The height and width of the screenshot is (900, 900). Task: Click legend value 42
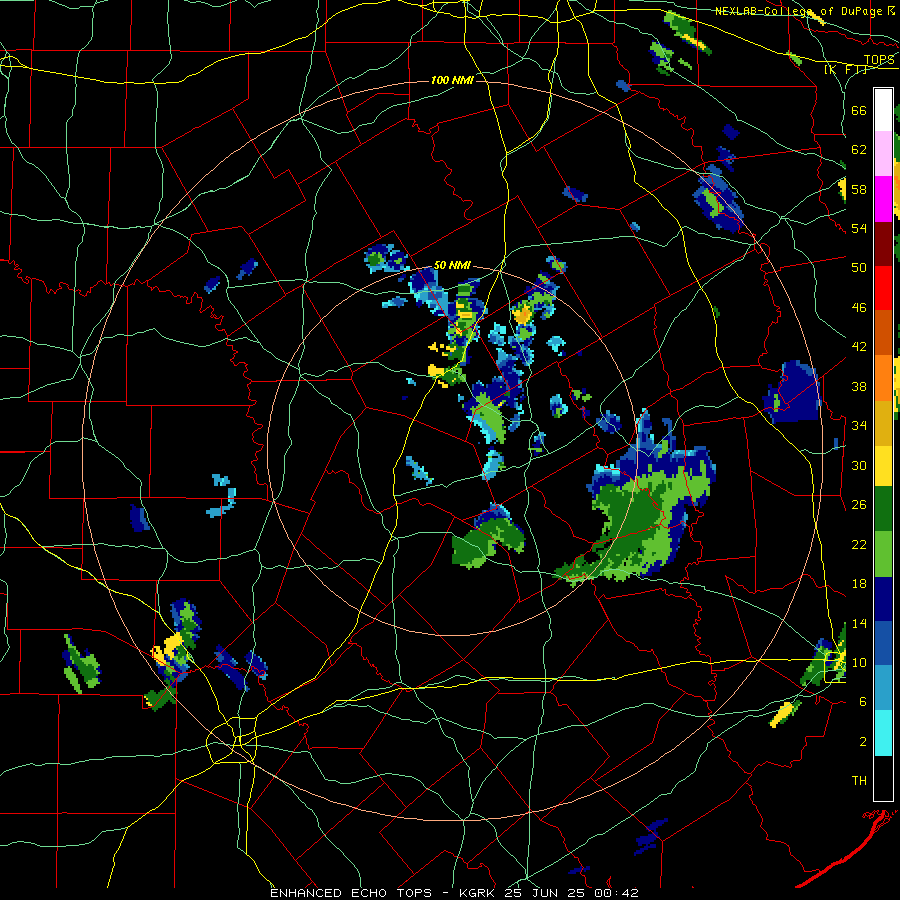coord(859,347)
